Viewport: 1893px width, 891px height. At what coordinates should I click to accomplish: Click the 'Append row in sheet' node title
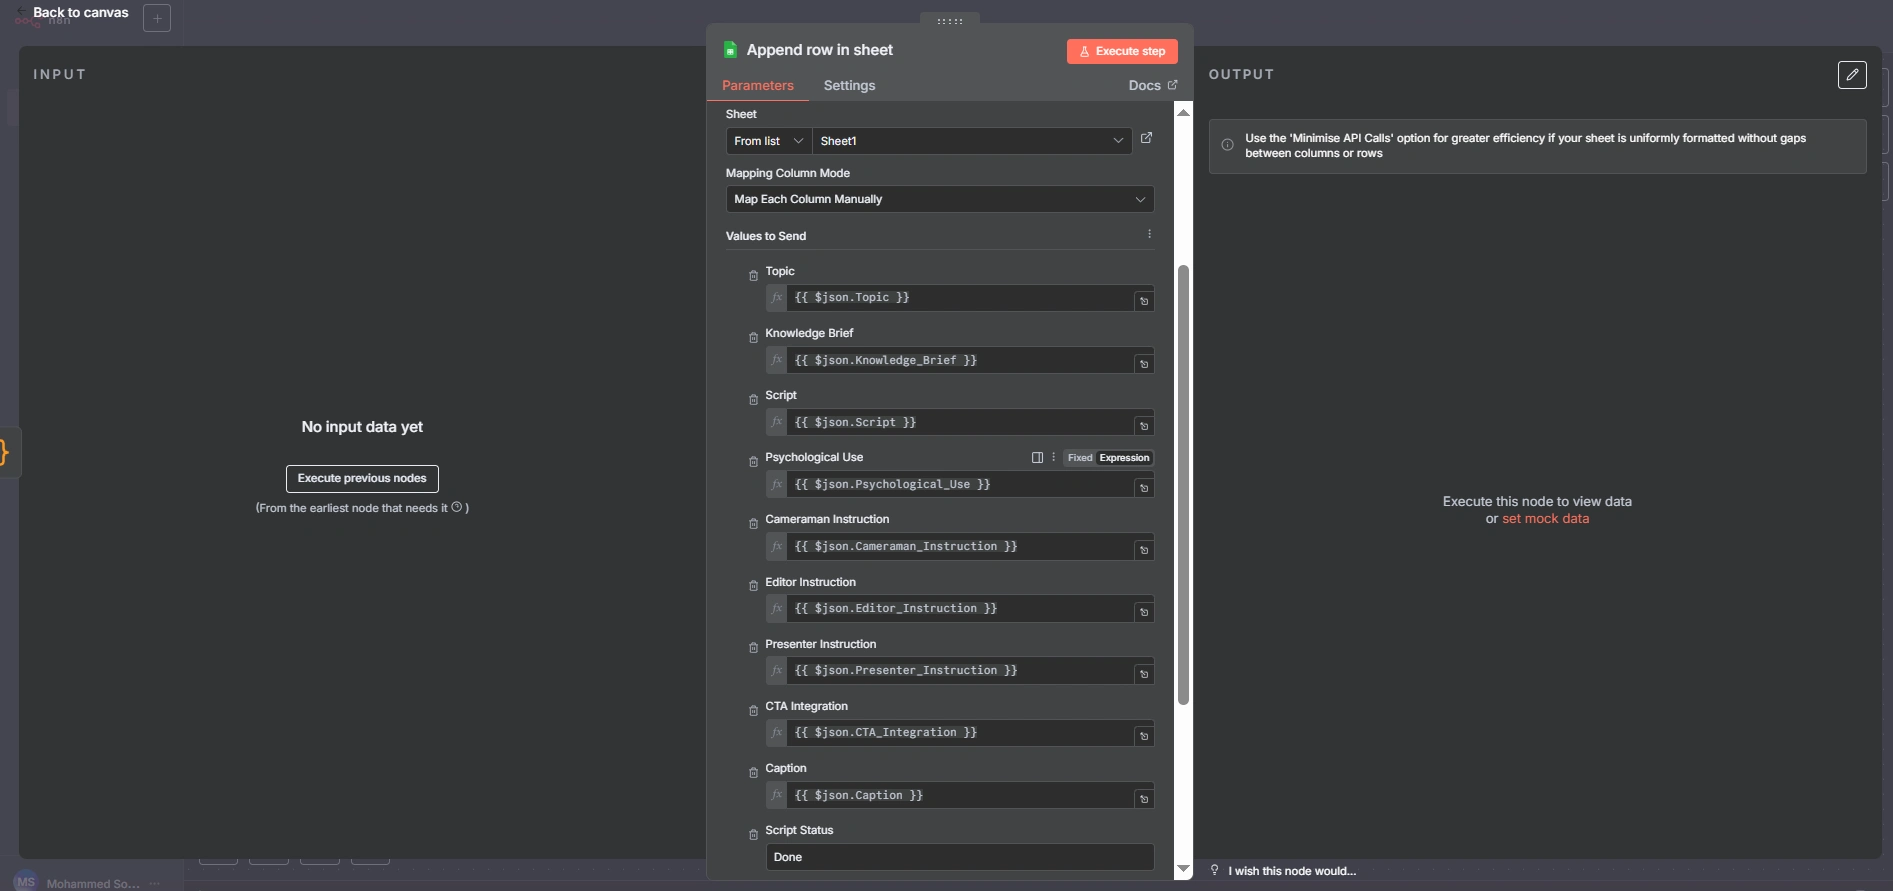click(820, 50)
